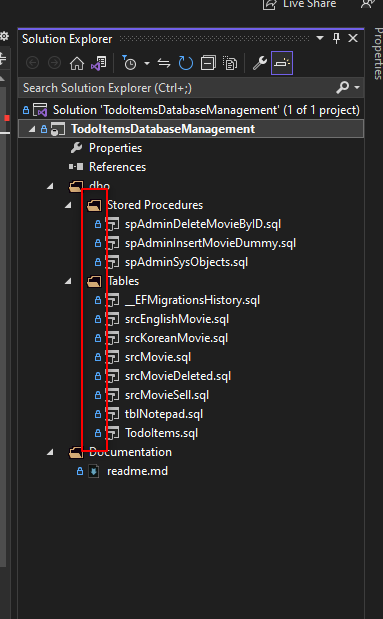This screenshot has height=619, width=383.
Task: Select srcMovie.sql file
Action: (x=158, y=357)
